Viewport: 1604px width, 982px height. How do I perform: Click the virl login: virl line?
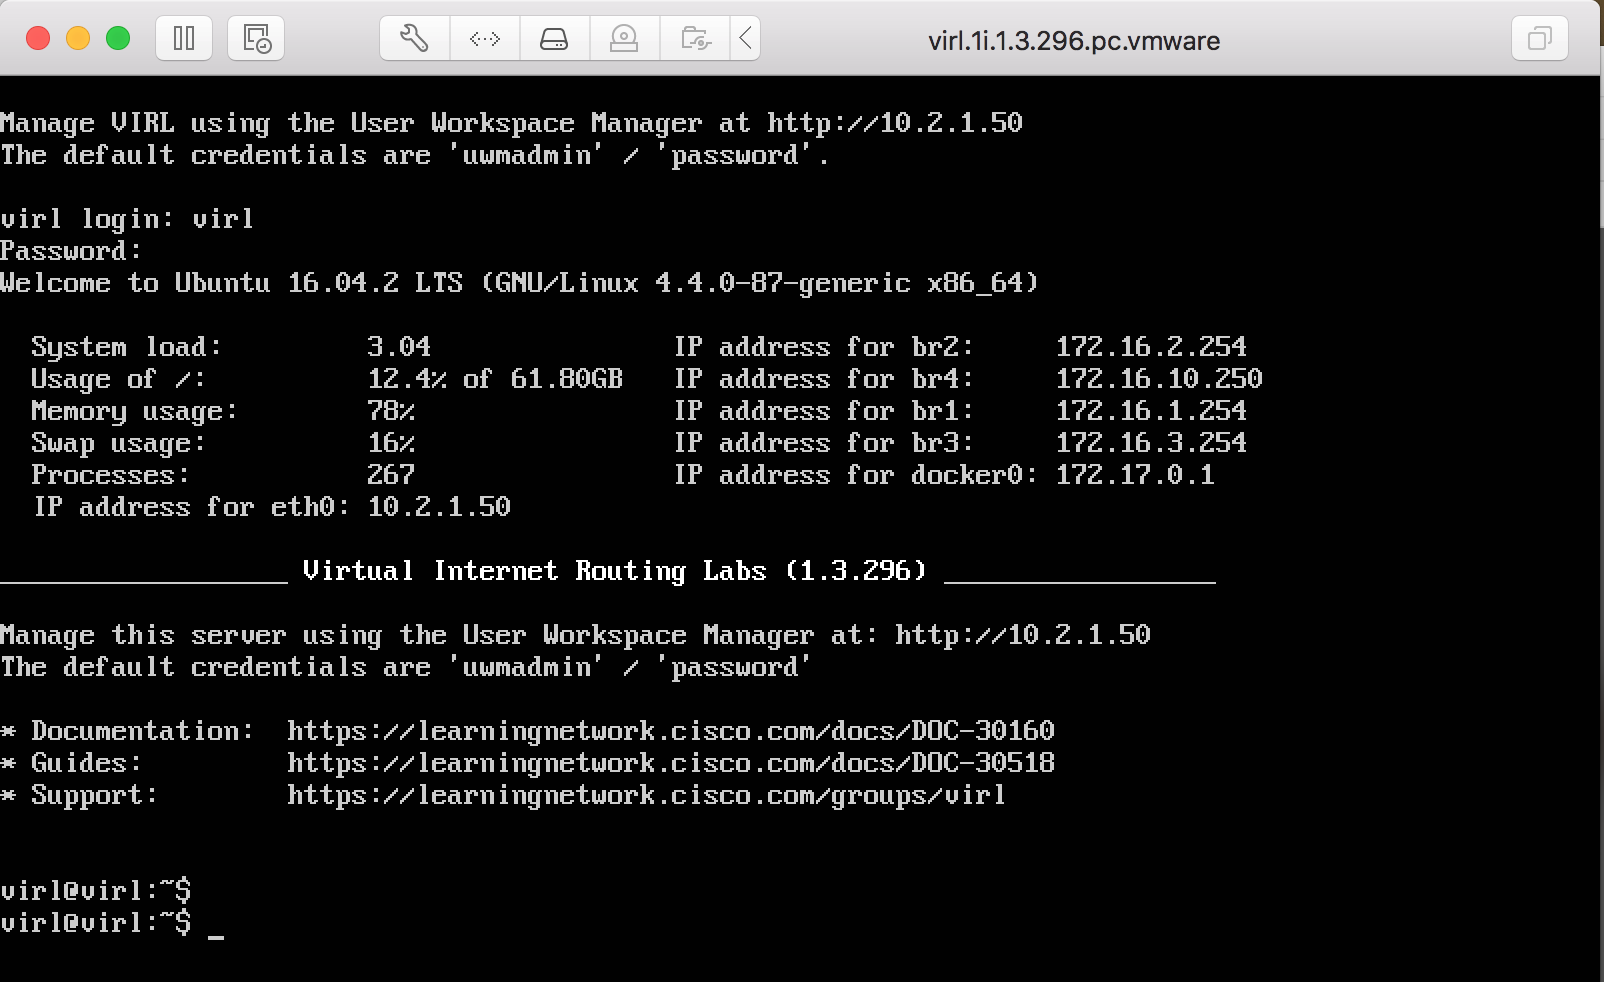click(x=127, y=219)
